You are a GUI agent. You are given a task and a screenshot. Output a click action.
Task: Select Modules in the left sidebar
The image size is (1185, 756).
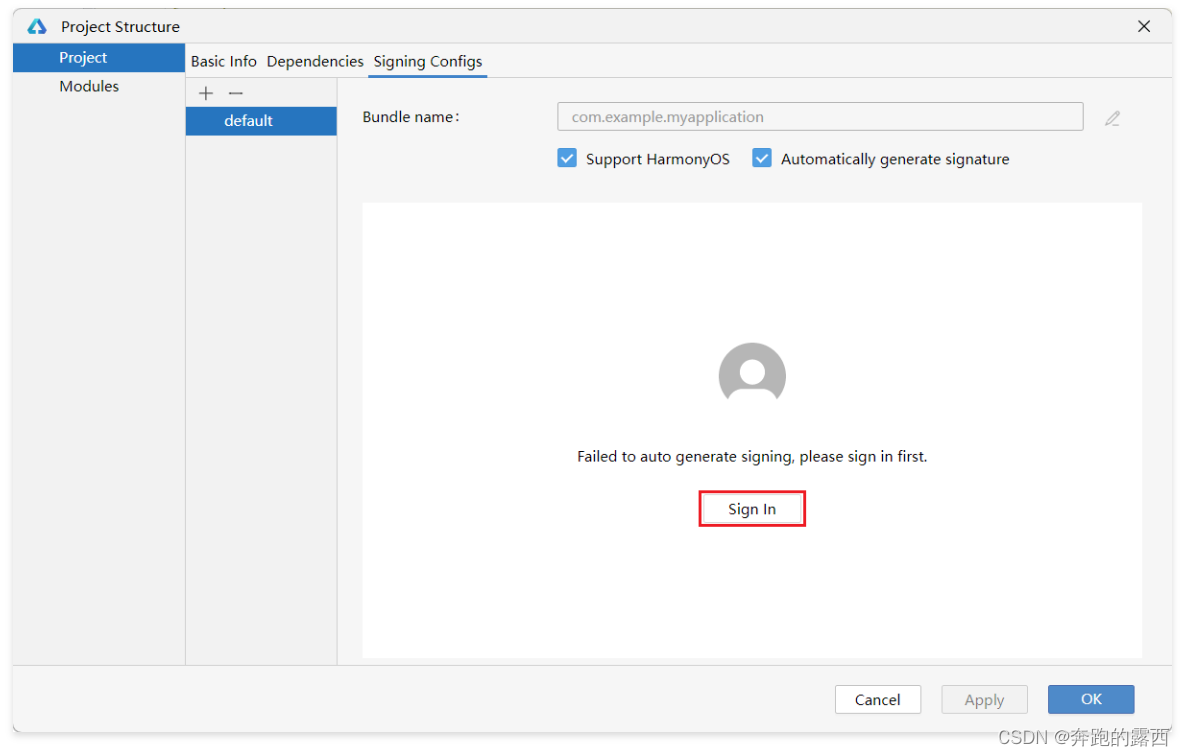pos(99,86)
